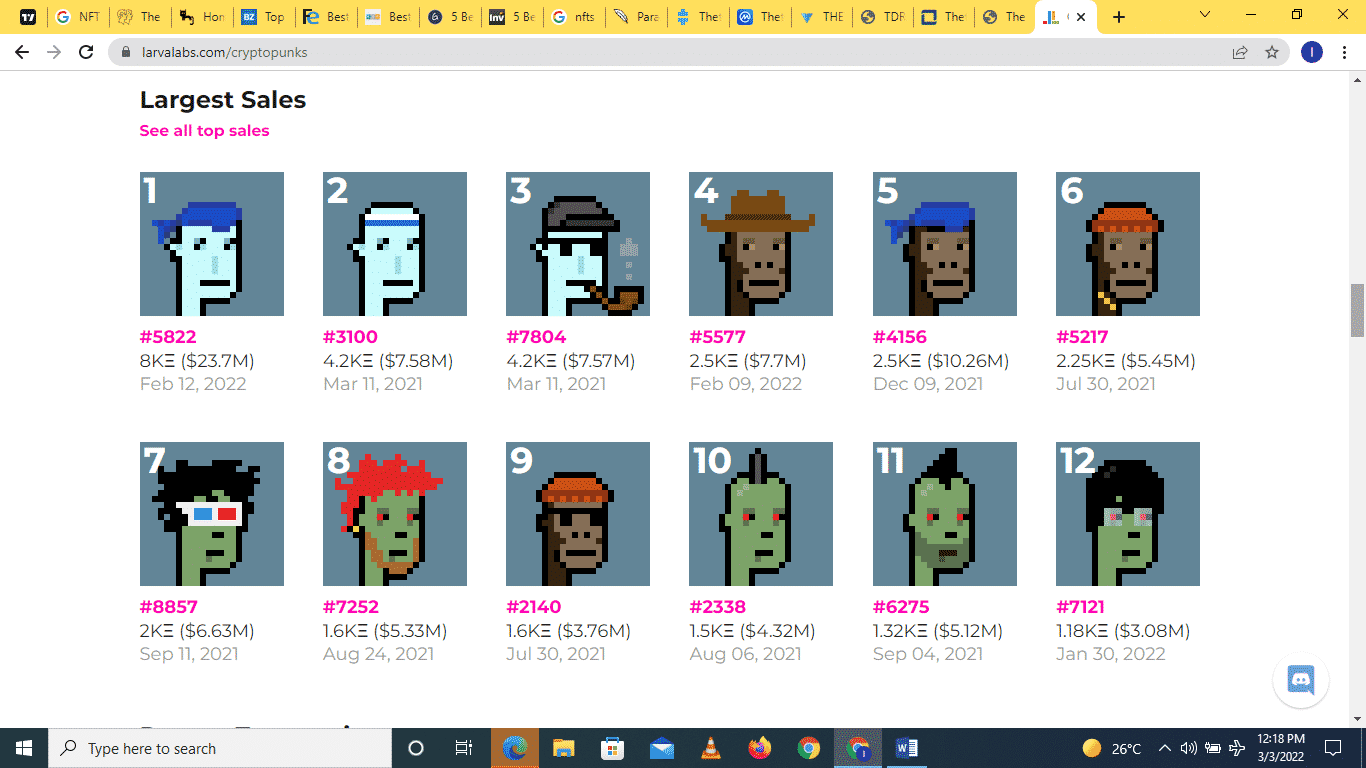This screenshot has height=768, width=1366.
Task: Open the weather widget showing 26°C
Action: coord(1112,748)
